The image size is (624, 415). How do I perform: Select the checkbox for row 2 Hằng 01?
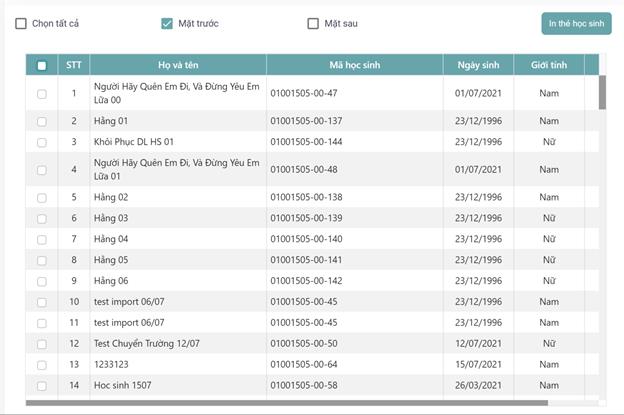click(41, 121)
